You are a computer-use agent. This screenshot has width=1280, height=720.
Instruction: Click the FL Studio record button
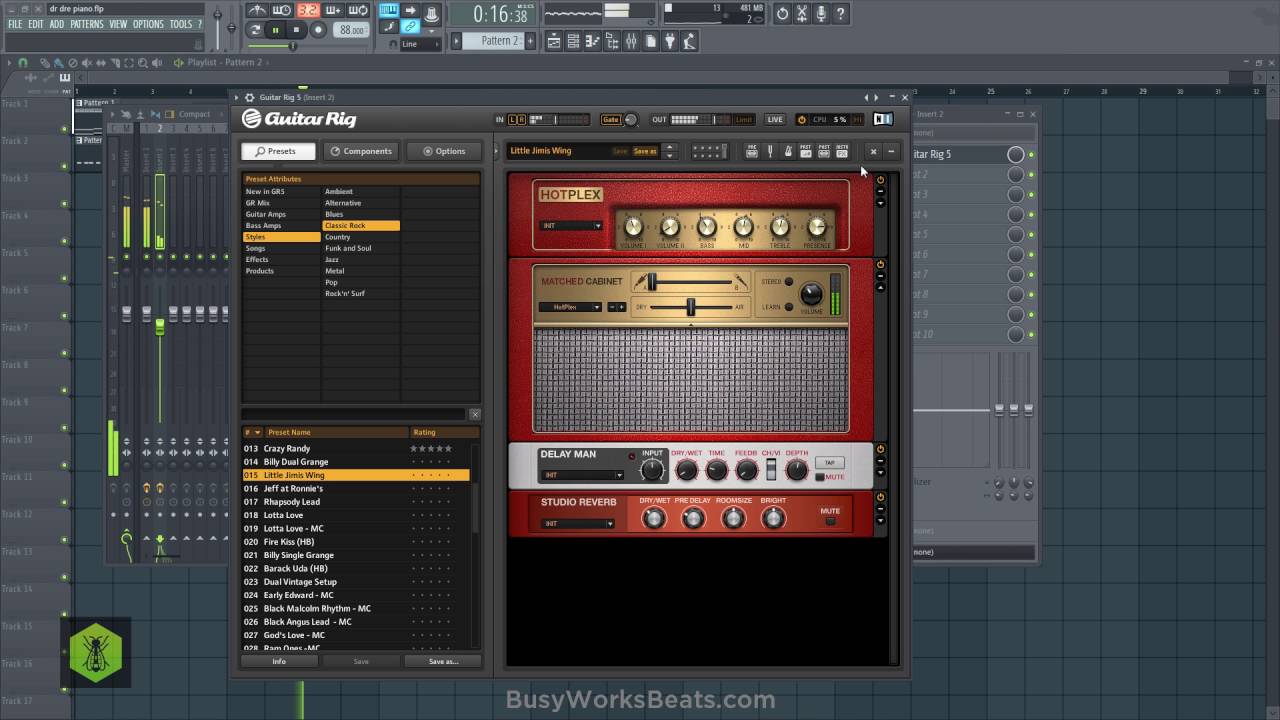point(318,30)
